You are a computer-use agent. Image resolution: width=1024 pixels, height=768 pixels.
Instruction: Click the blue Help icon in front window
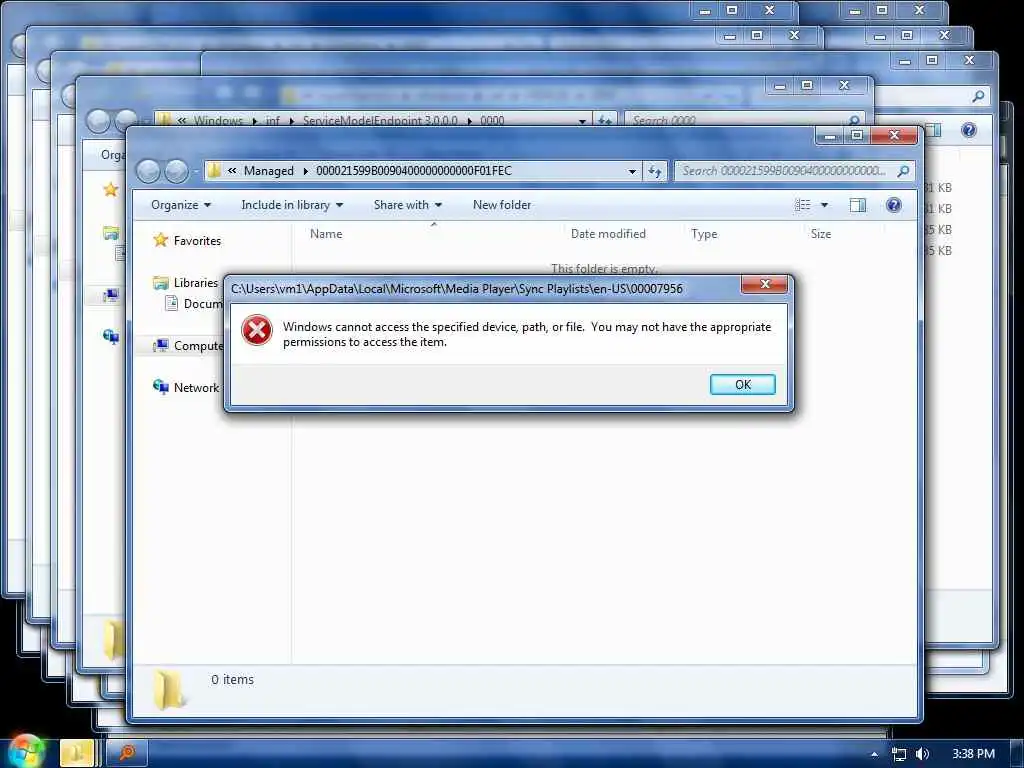893,205
